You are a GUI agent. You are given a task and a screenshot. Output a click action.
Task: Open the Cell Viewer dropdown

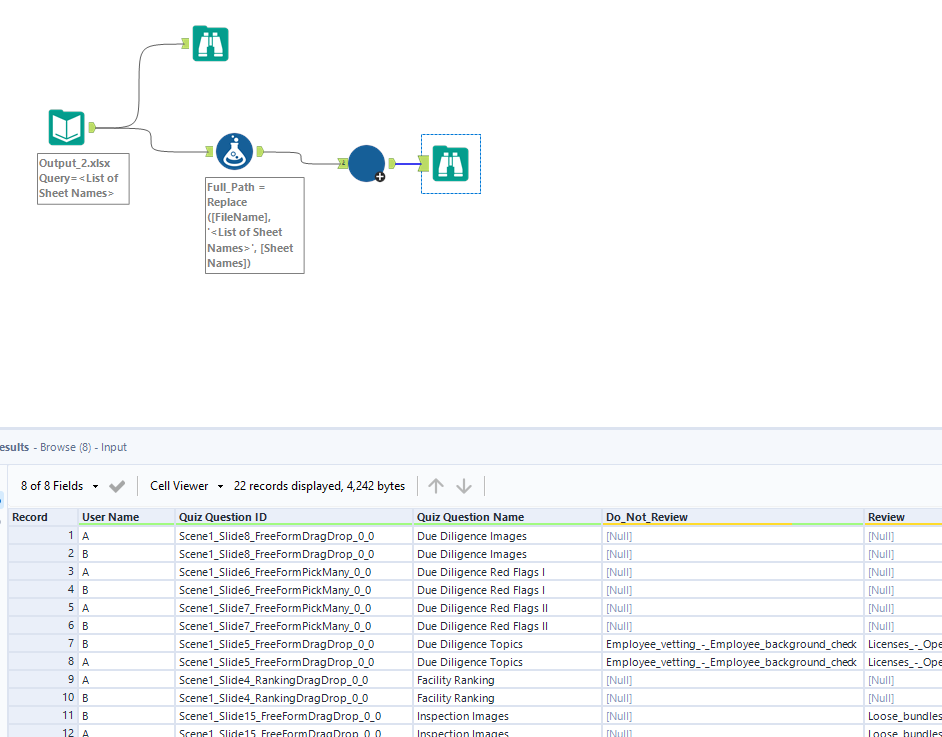point(186,486)
